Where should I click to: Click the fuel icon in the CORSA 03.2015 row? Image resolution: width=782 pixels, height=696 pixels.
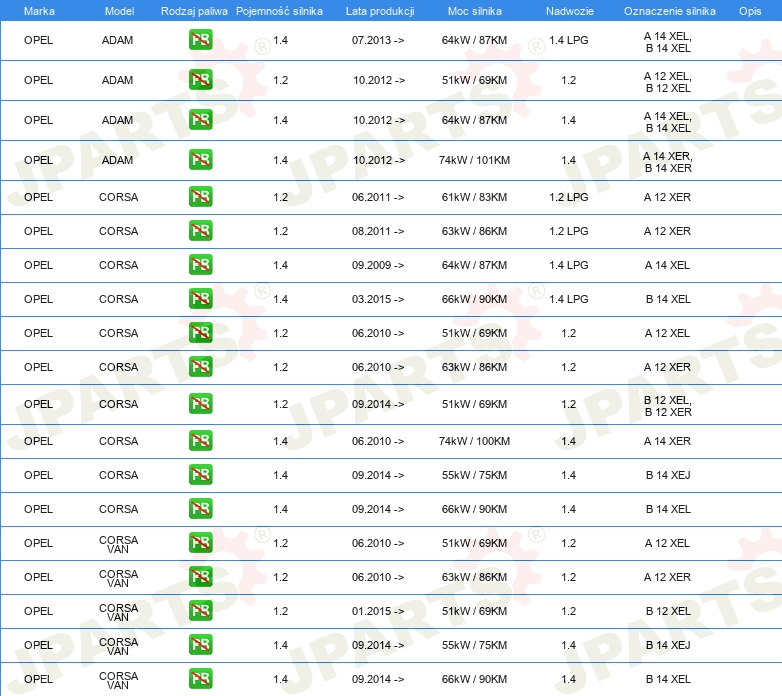(200, 298)
